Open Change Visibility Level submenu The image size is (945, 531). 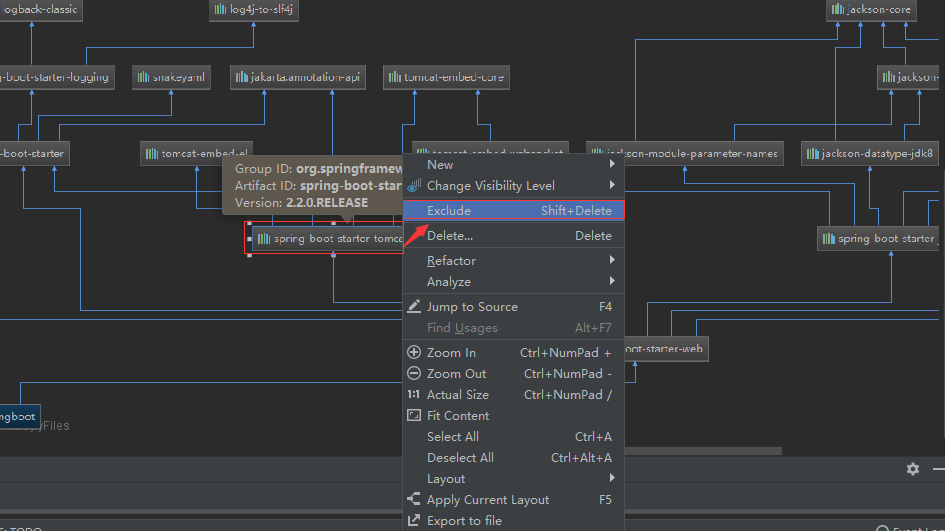pos(513,186)
